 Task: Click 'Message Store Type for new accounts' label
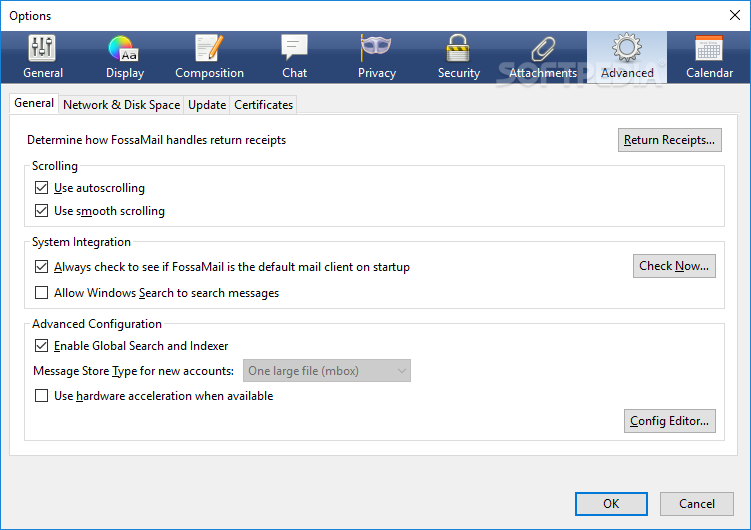click(133, 371)
